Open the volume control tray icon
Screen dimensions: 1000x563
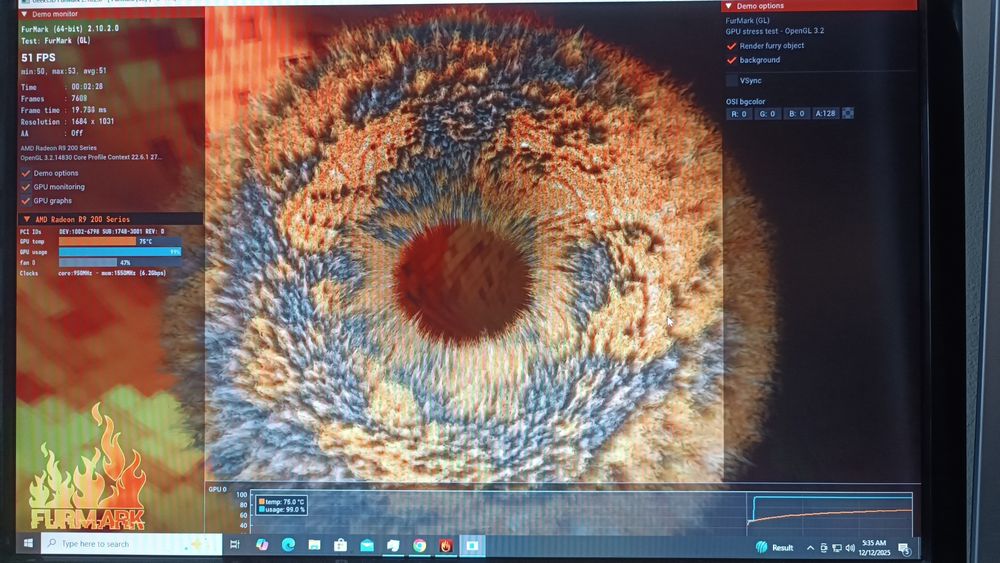pyautogui.click(x=849, y=548)
